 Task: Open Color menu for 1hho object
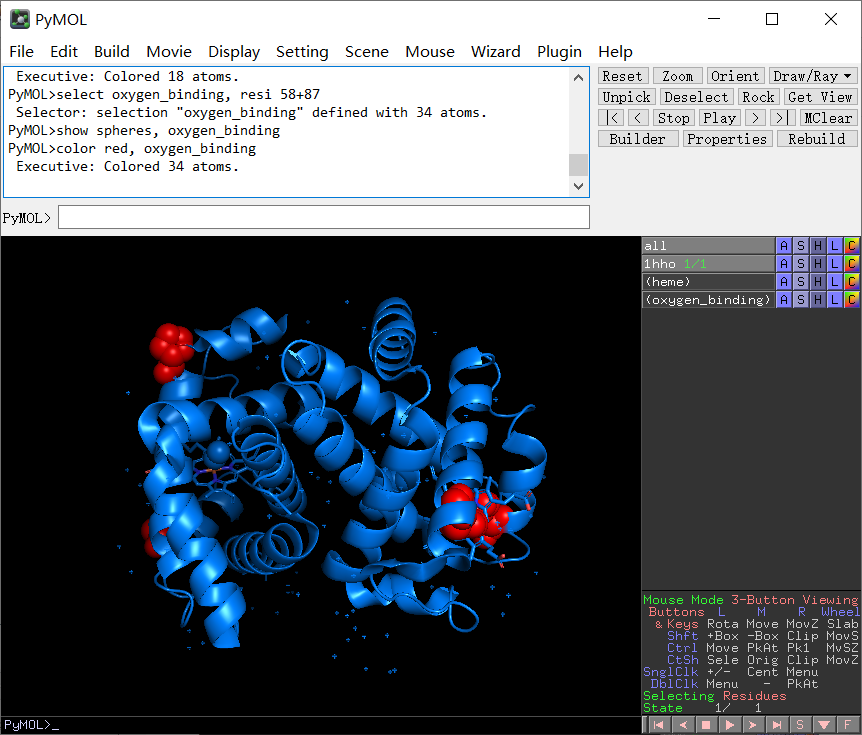pyautogui.click(x=852, y=264)
